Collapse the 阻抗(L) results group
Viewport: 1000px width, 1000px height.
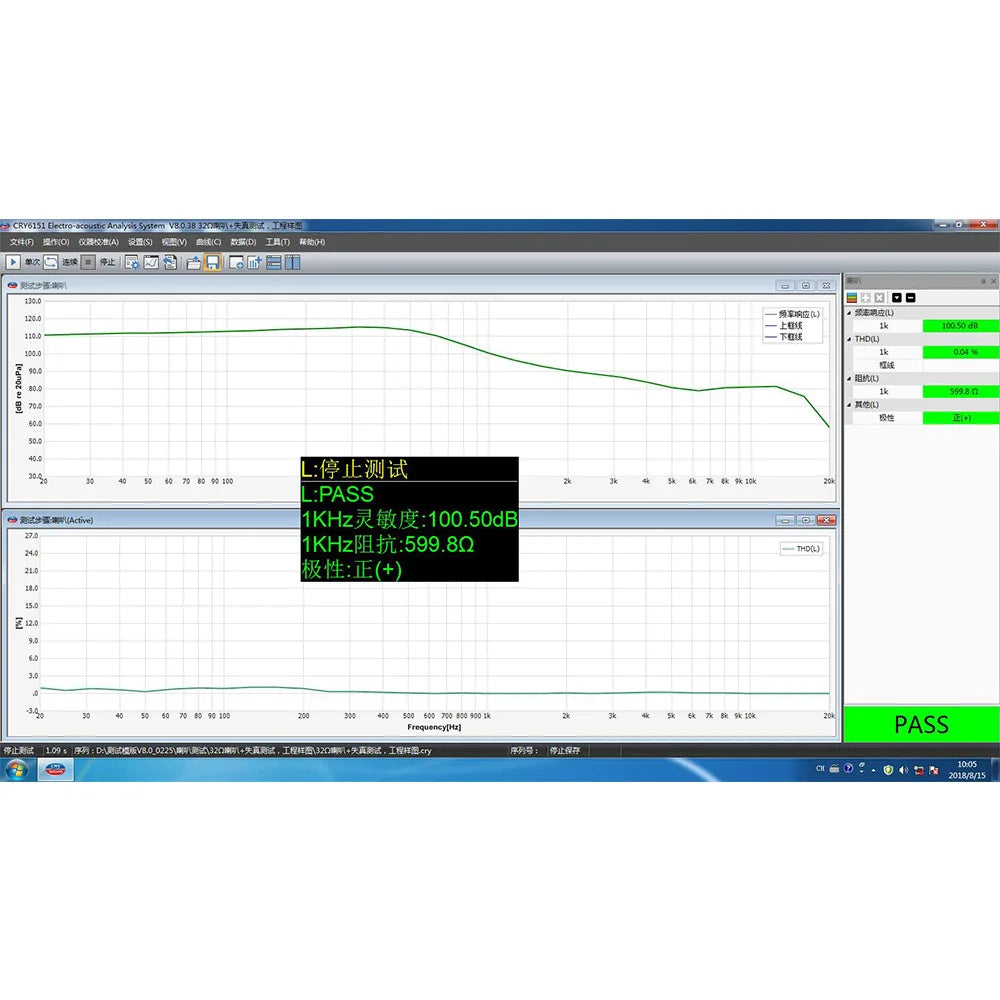point(851,378)
